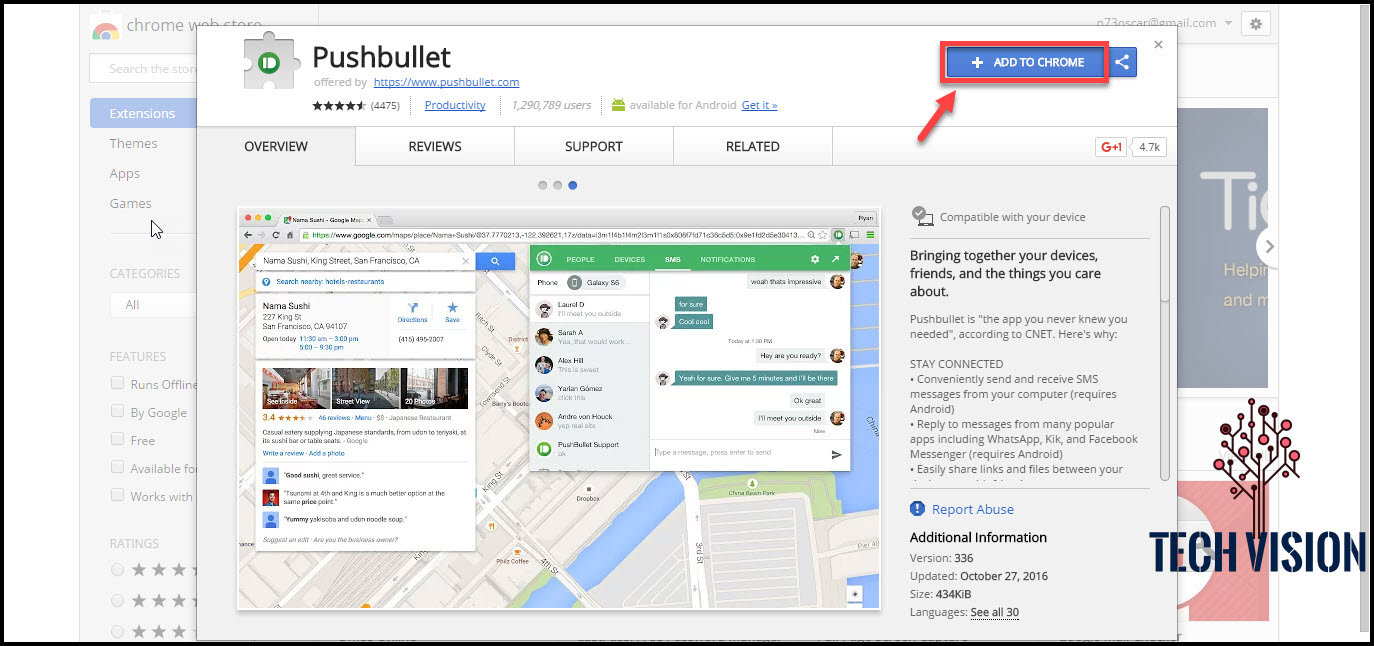
Task: Click the Report Abuse exclamation icon
Action: coord(917,509)
